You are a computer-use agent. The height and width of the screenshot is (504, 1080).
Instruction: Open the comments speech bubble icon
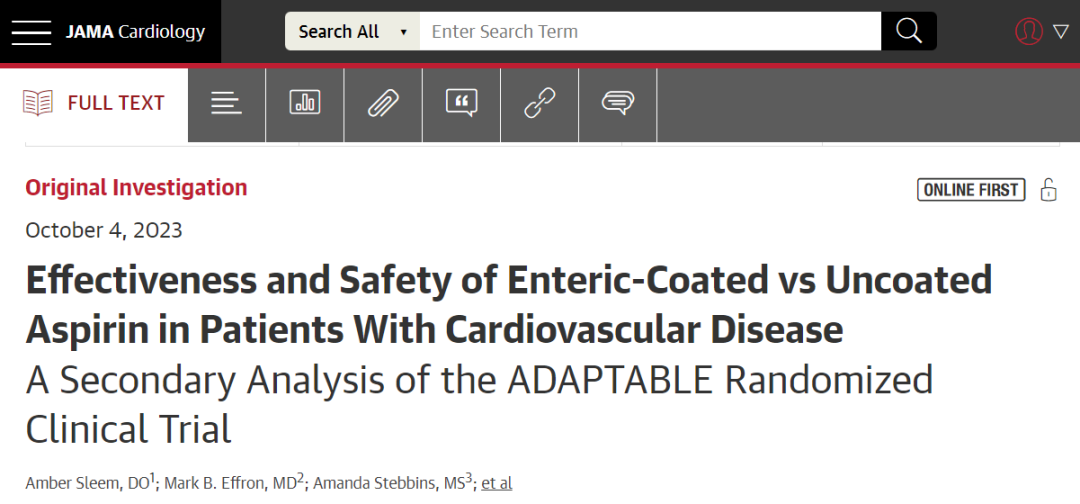click(618, 103)
